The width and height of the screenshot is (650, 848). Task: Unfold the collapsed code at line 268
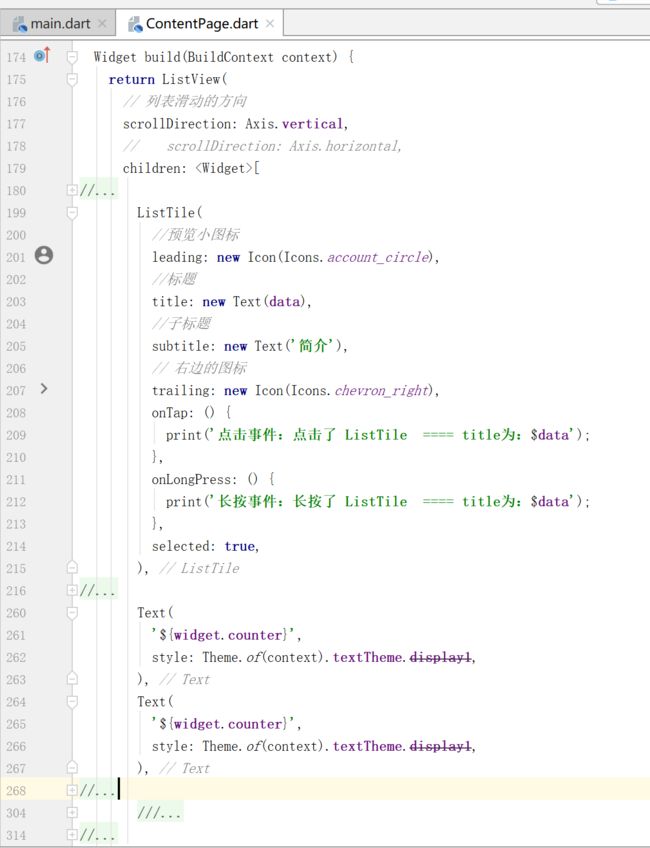click(72, 790)
